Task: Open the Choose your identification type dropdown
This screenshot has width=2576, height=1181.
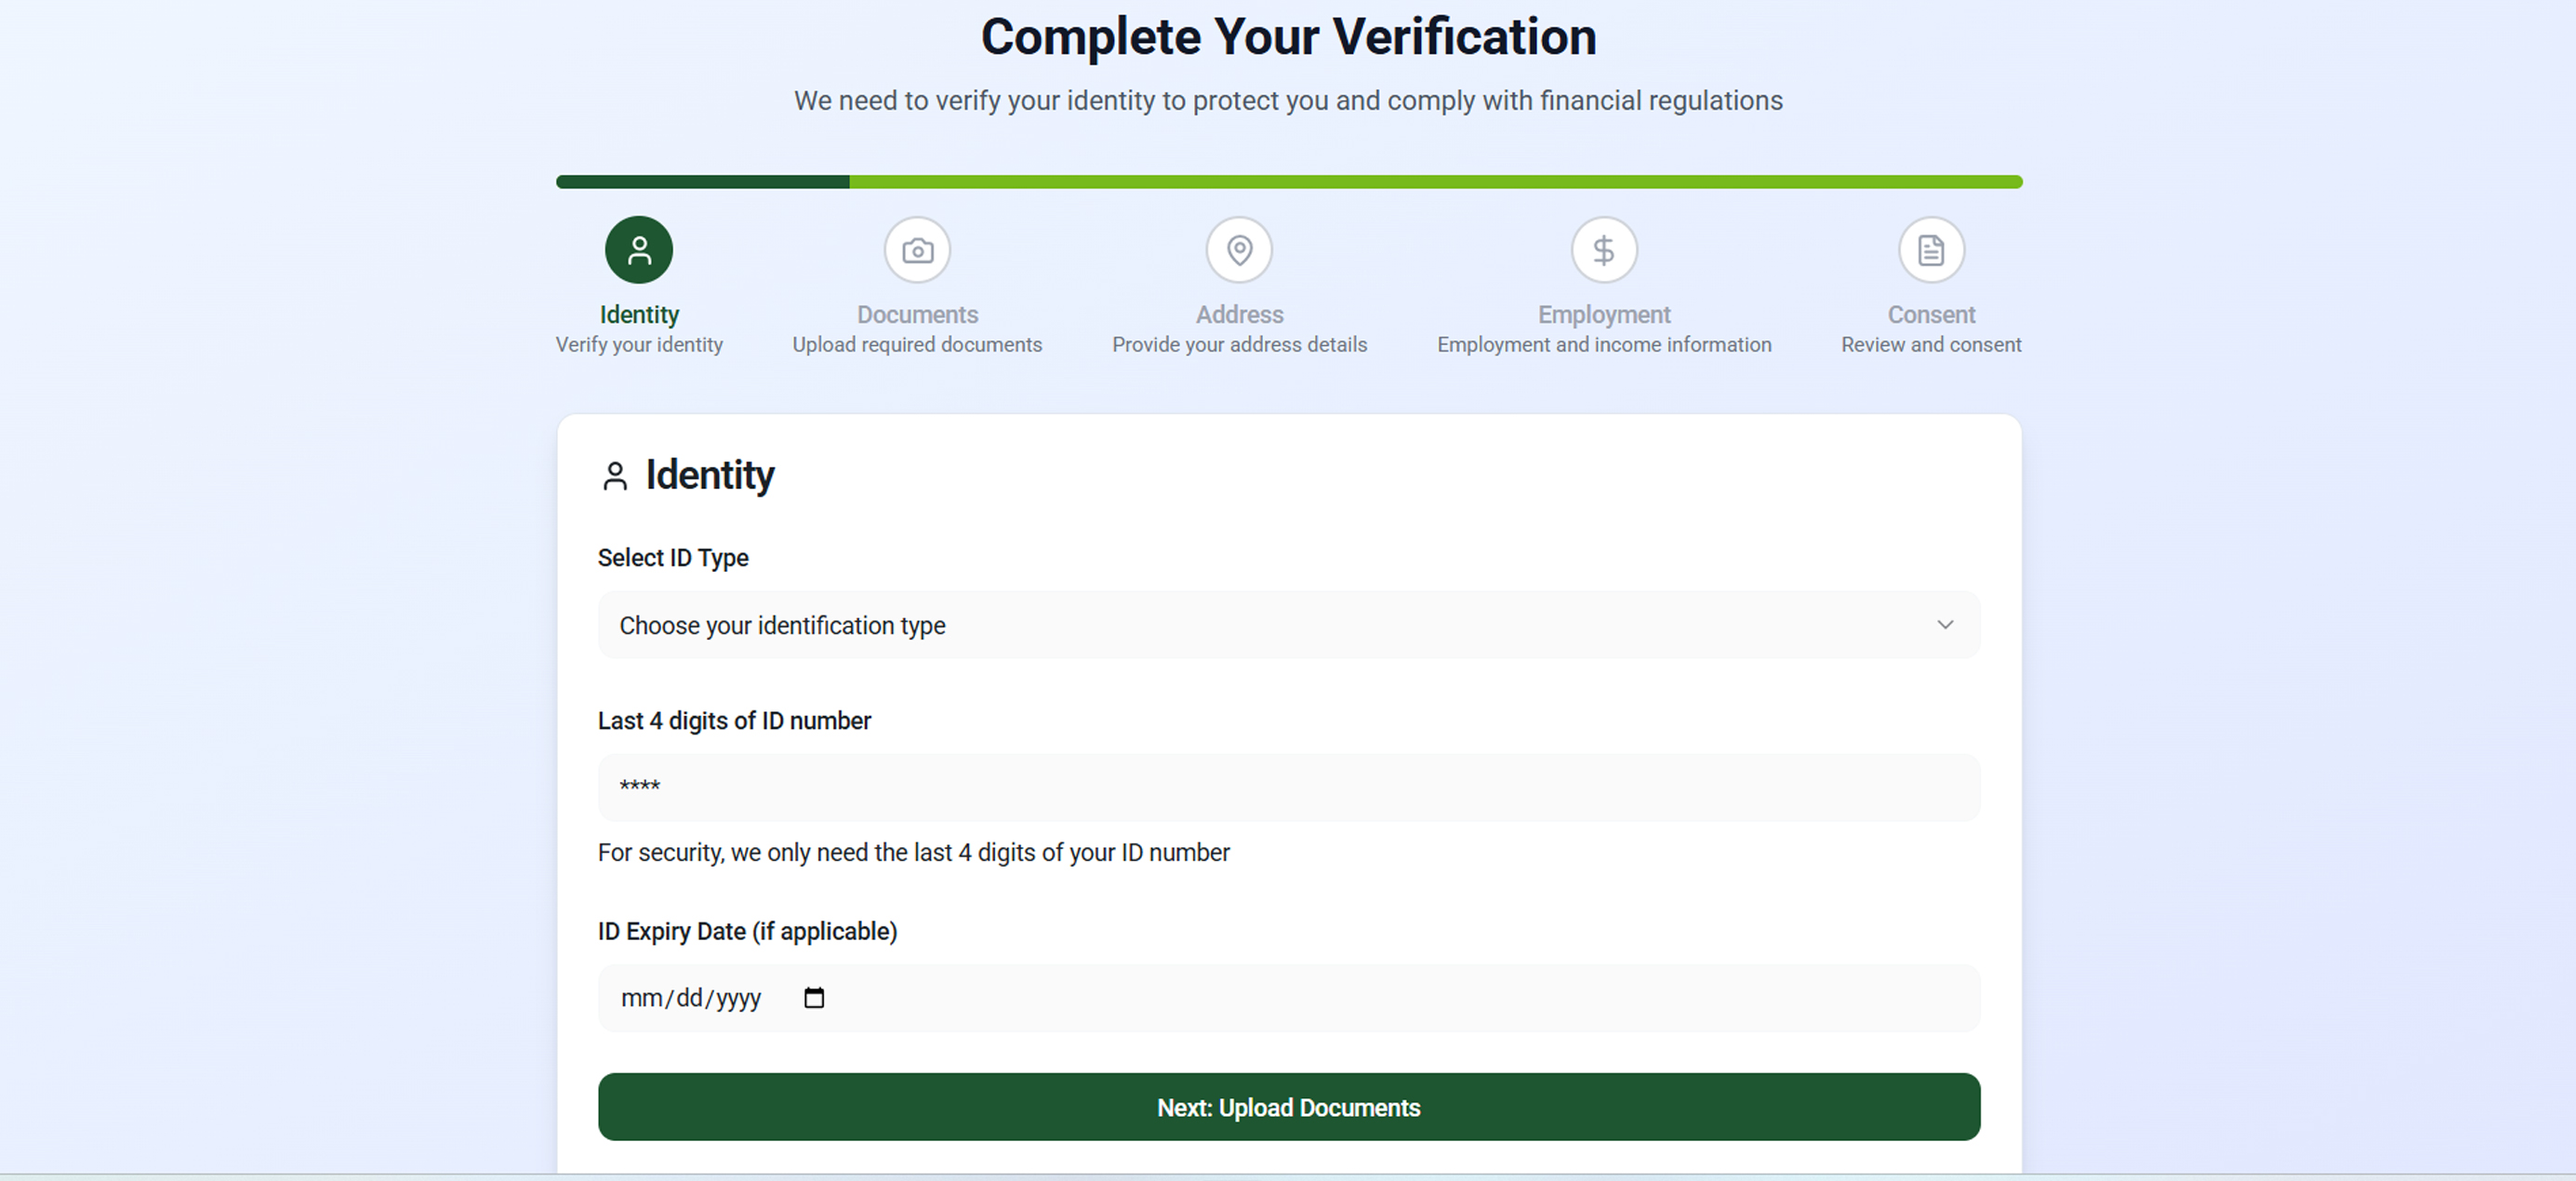Action: pyautogui.click(x=1288, y=625)
